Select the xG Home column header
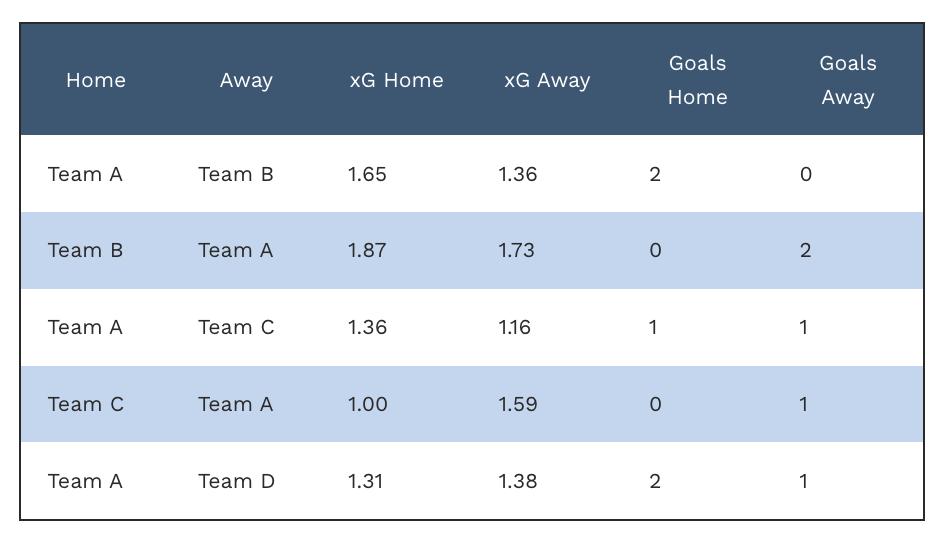 pyautogui.click(x=397, y=80)
